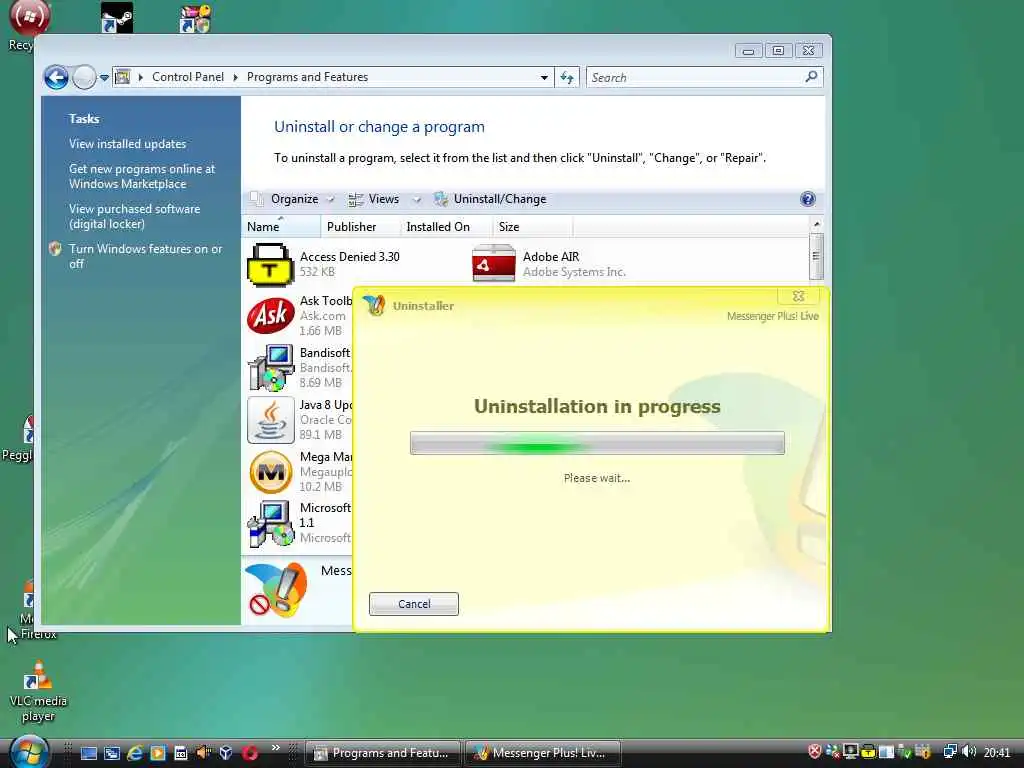1024x768 pixels.
Task: Click Show Desktop in the Quick Launch
Action: point(89,754)
